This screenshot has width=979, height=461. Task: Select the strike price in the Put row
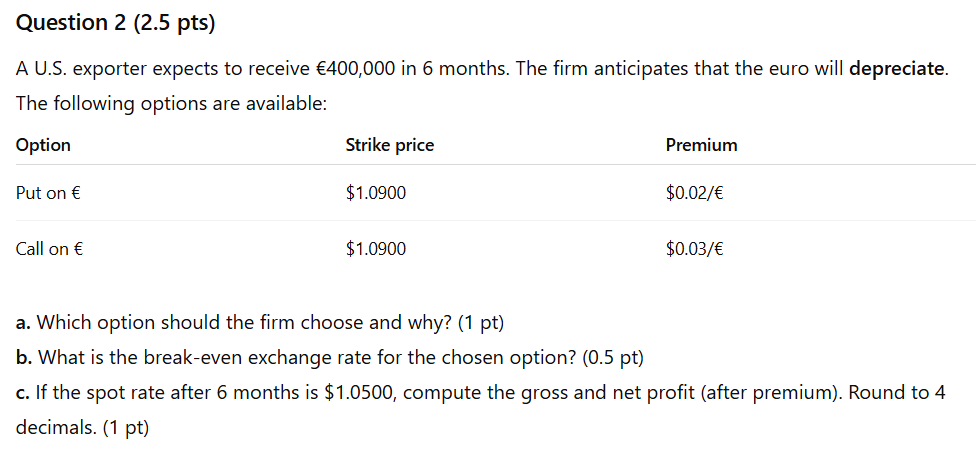pos(376,192)
